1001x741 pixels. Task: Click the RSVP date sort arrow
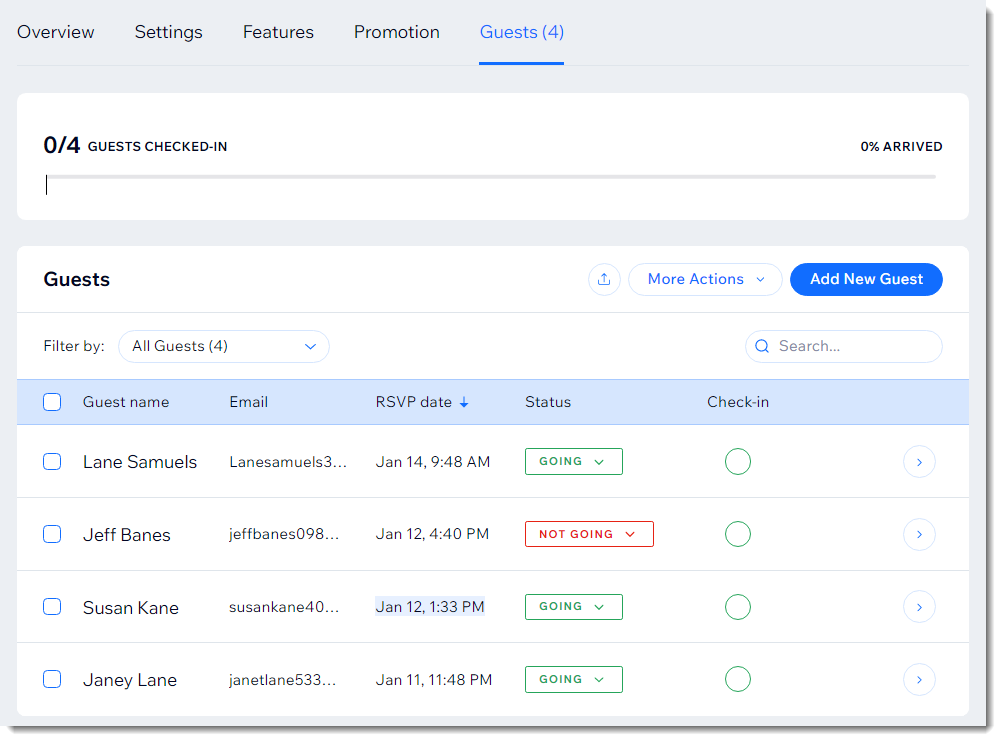click(x=464, y=402)
